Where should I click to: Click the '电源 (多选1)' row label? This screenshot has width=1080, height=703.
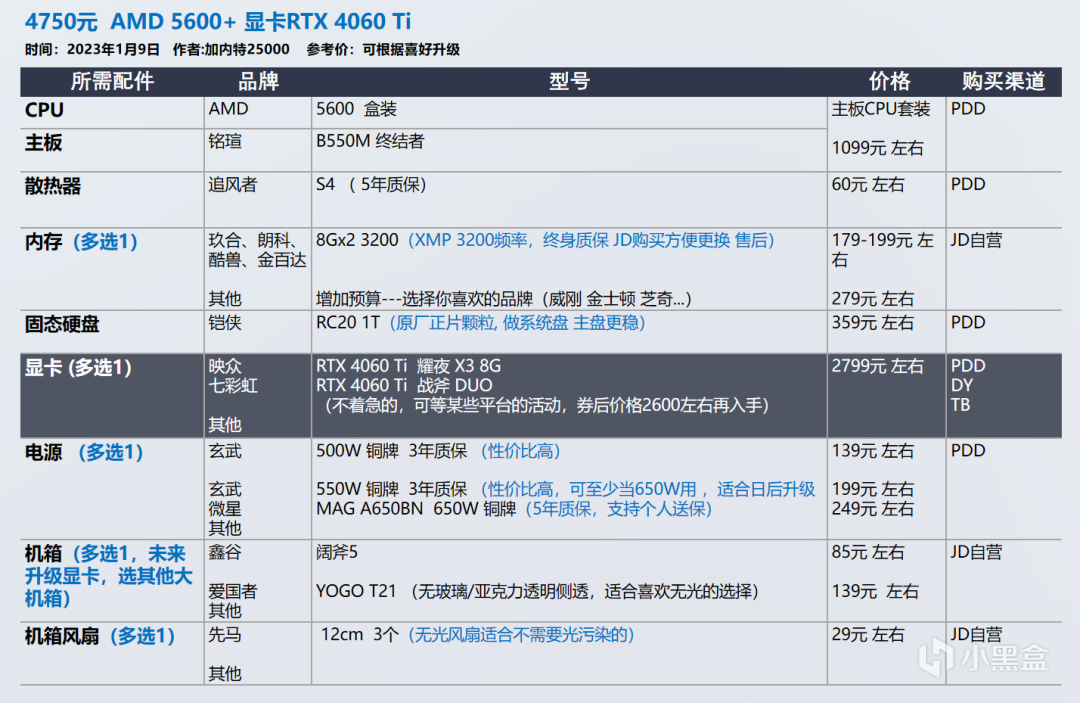point(84,453)
